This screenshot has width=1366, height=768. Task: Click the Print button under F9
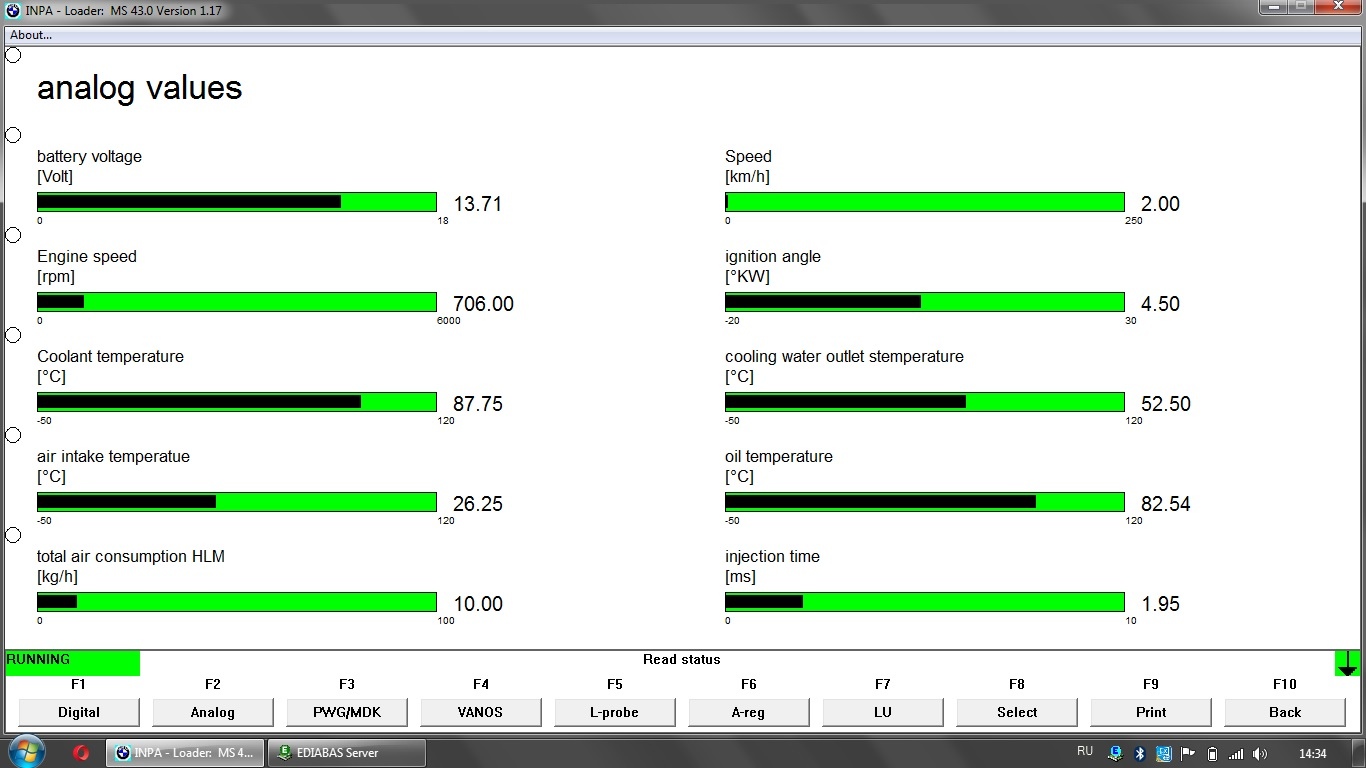pyautogui.click(x=1151, y=712)
